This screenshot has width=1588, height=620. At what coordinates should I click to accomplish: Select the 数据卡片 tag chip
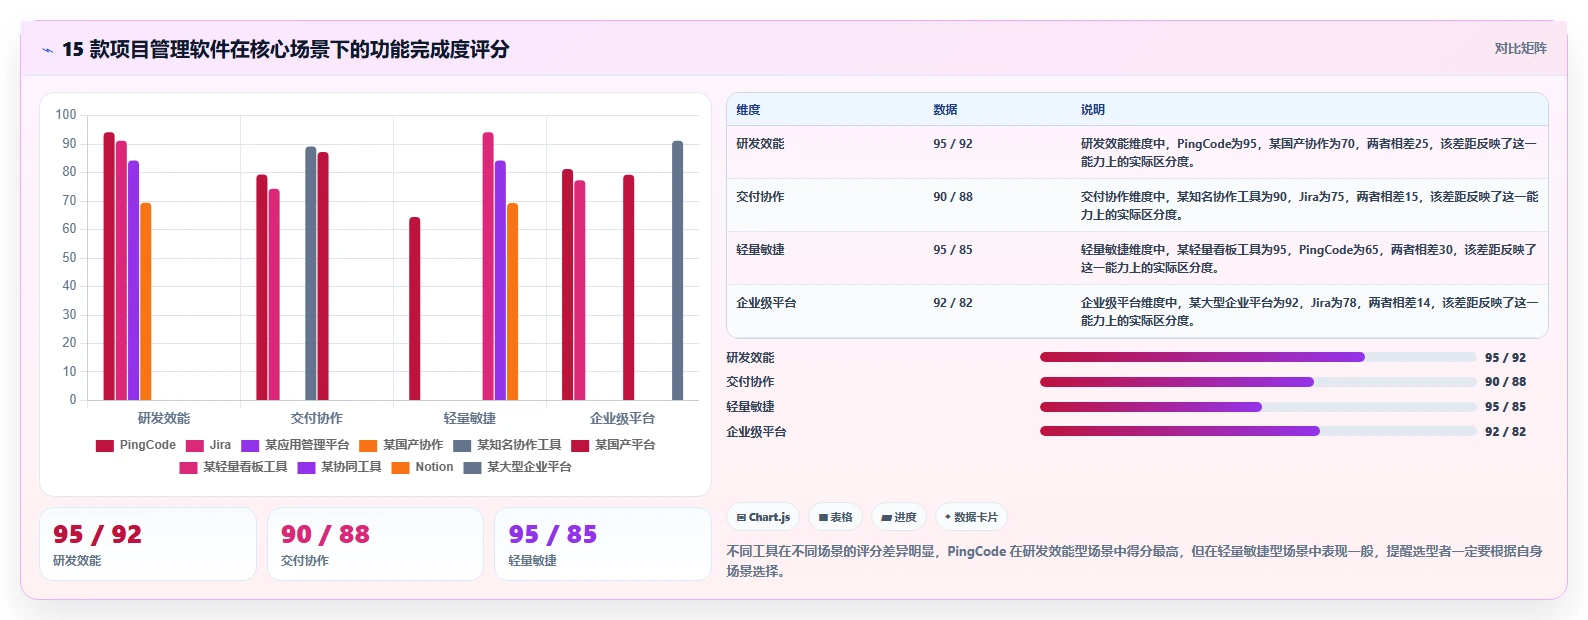pos(971,517)
